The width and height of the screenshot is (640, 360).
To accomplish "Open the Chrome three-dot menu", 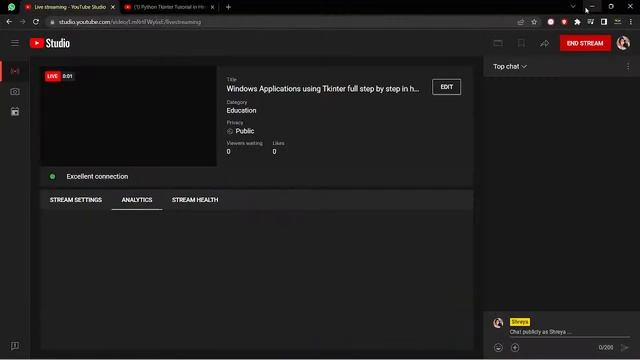I will tap(631, 22).
